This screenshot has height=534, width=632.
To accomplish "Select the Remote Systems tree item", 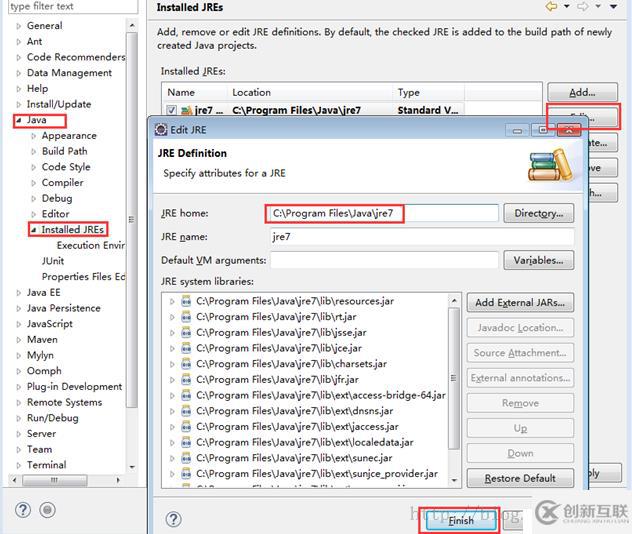I will click(x=64, y=402).
